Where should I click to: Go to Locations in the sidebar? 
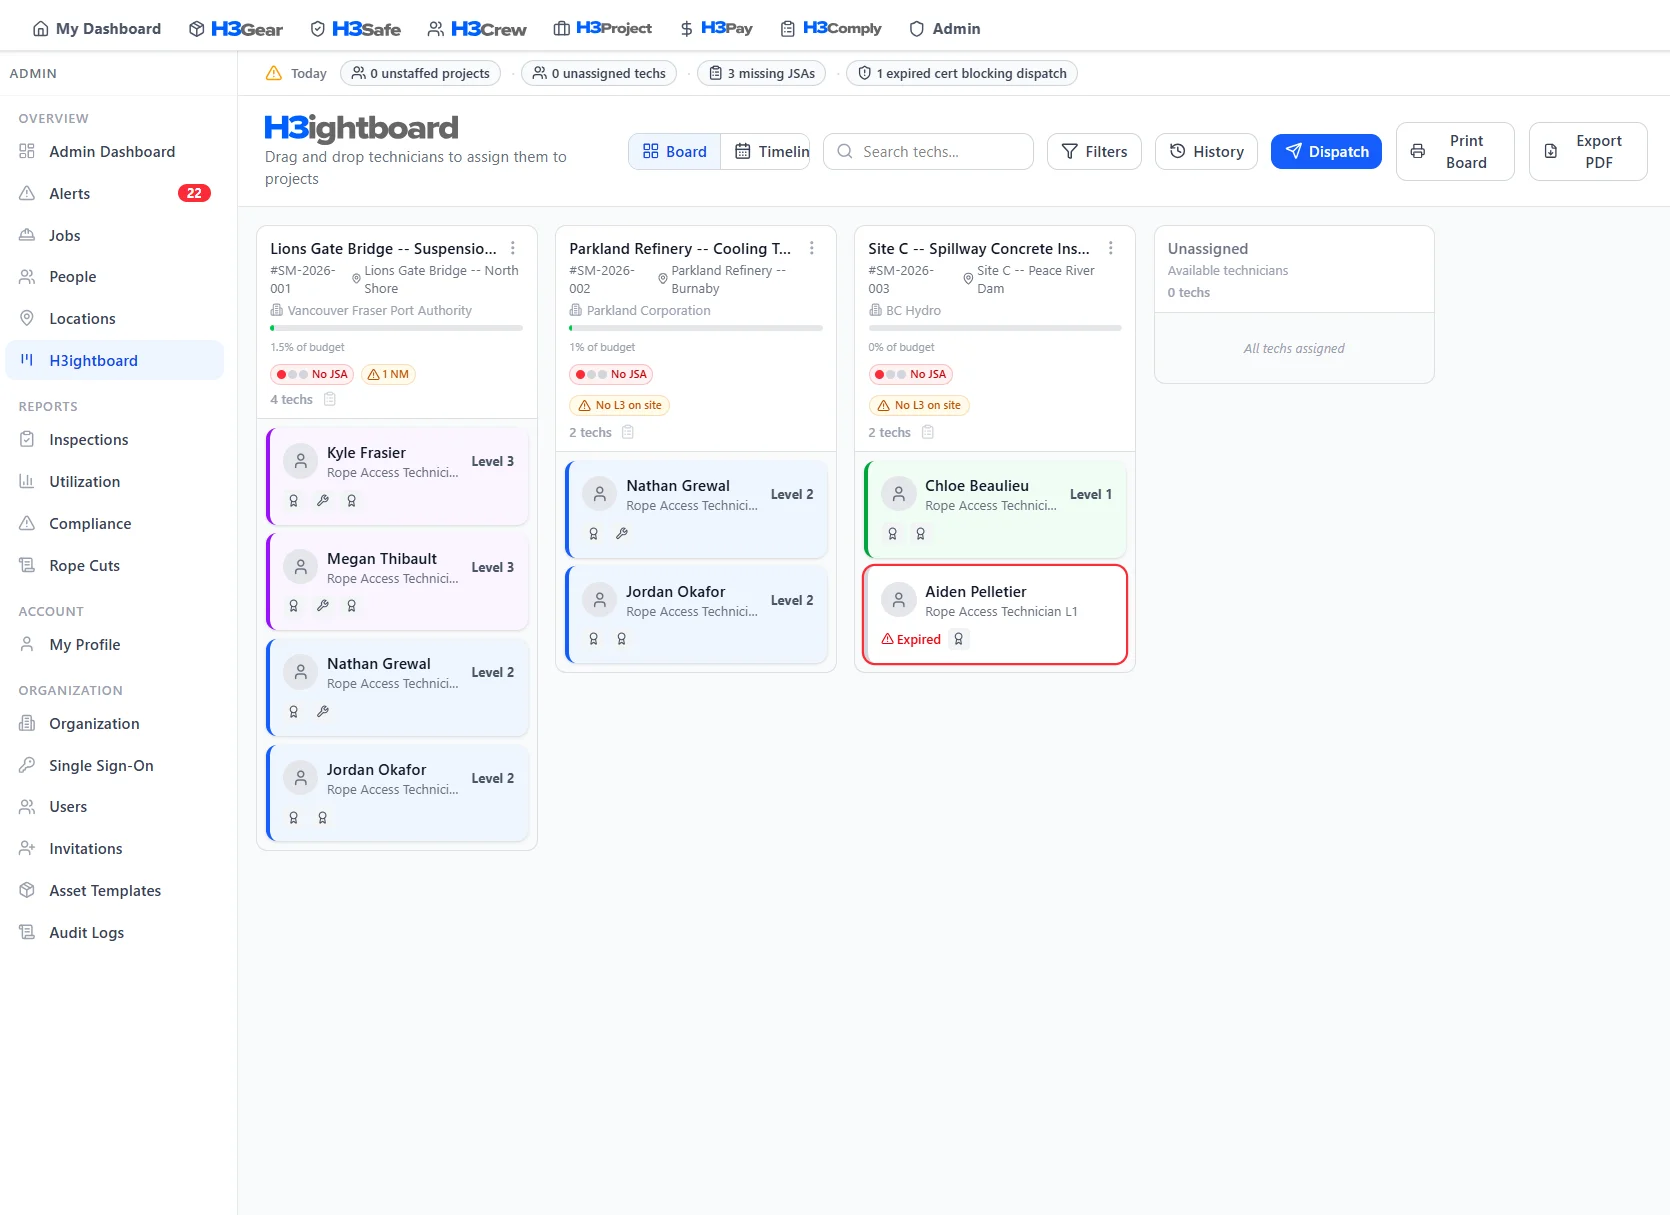coord(115,319)
